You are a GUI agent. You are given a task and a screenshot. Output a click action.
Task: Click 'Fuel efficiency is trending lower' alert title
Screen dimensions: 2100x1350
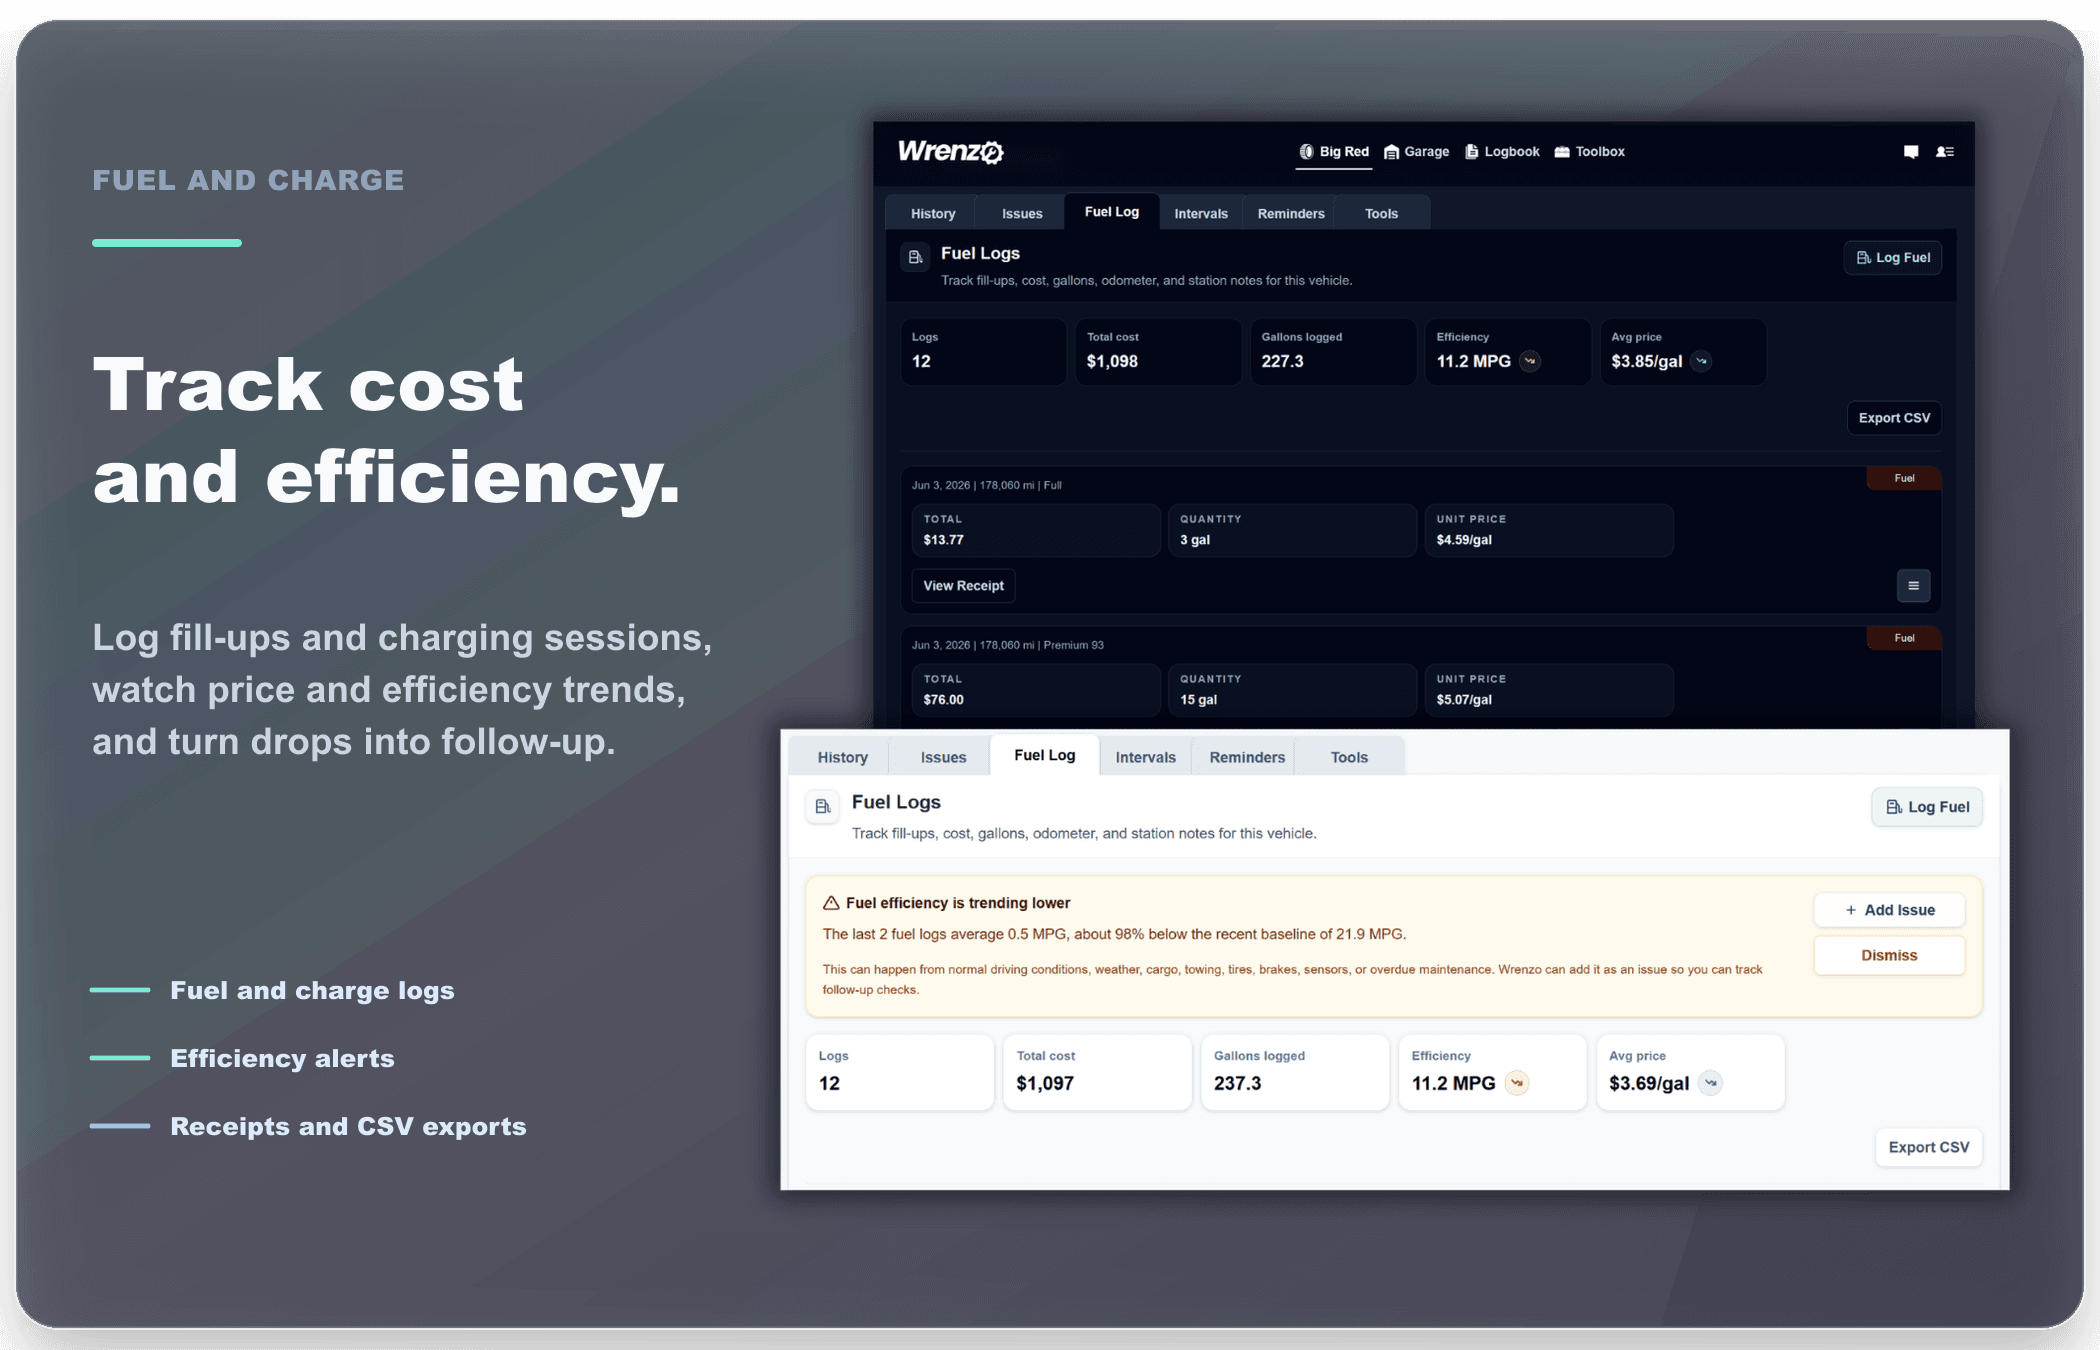pyautogui.click(x=958, y=903)
